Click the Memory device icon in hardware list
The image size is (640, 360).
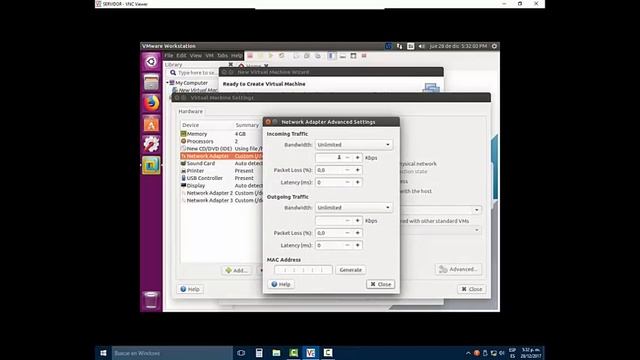point(183,134)
